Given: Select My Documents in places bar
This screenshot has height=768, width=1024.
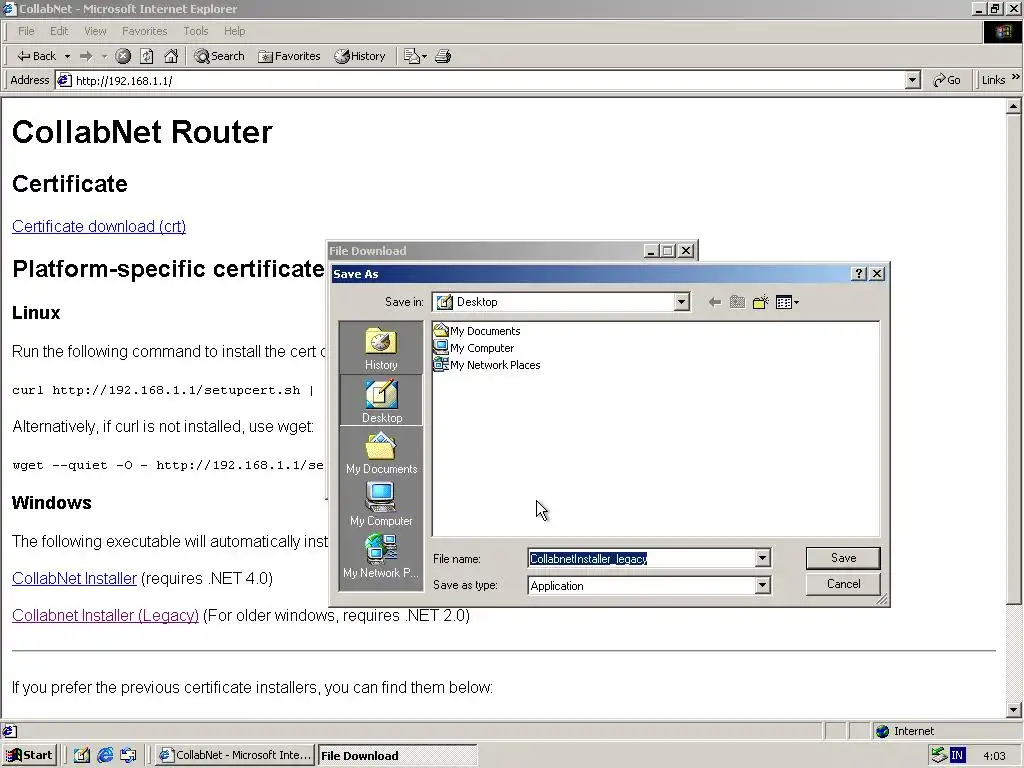Looking at the screenshot, I should [x=381, y=453].
